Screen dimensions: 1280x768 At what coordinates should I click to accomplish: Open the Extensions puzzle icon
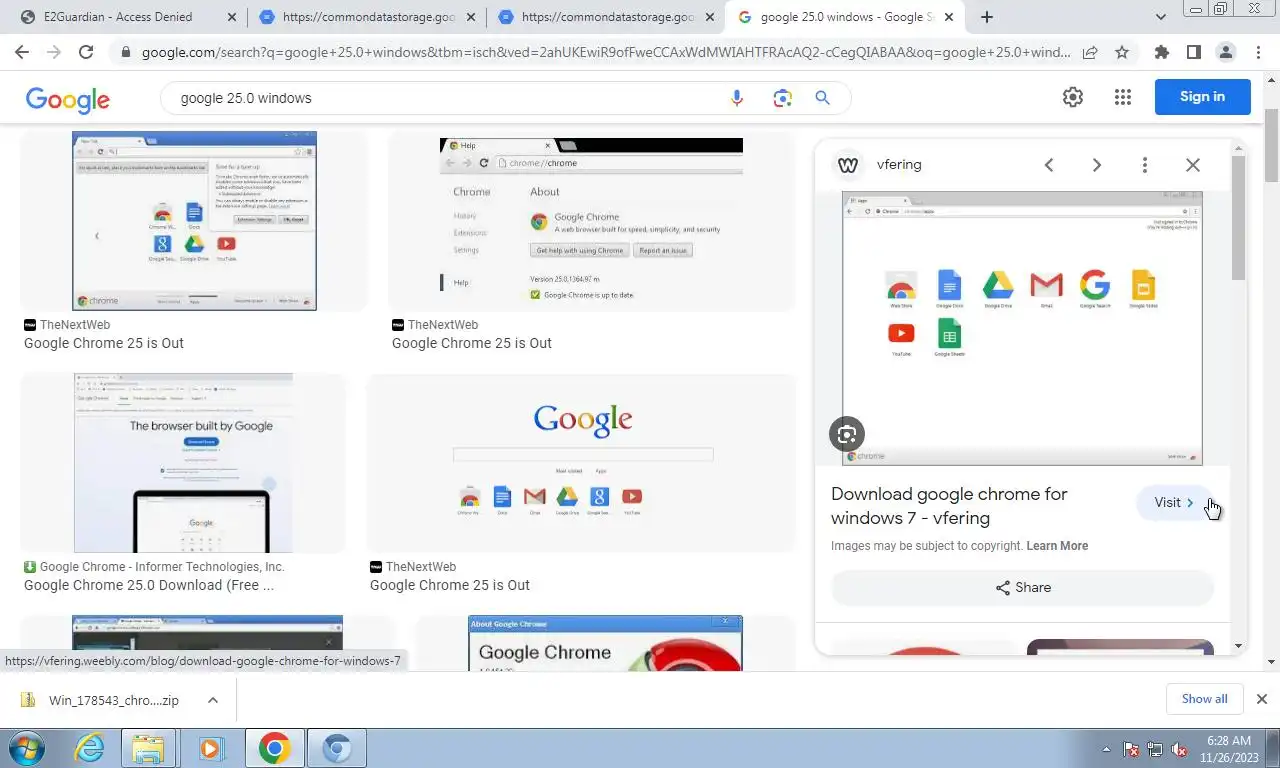coord(1161,53)
